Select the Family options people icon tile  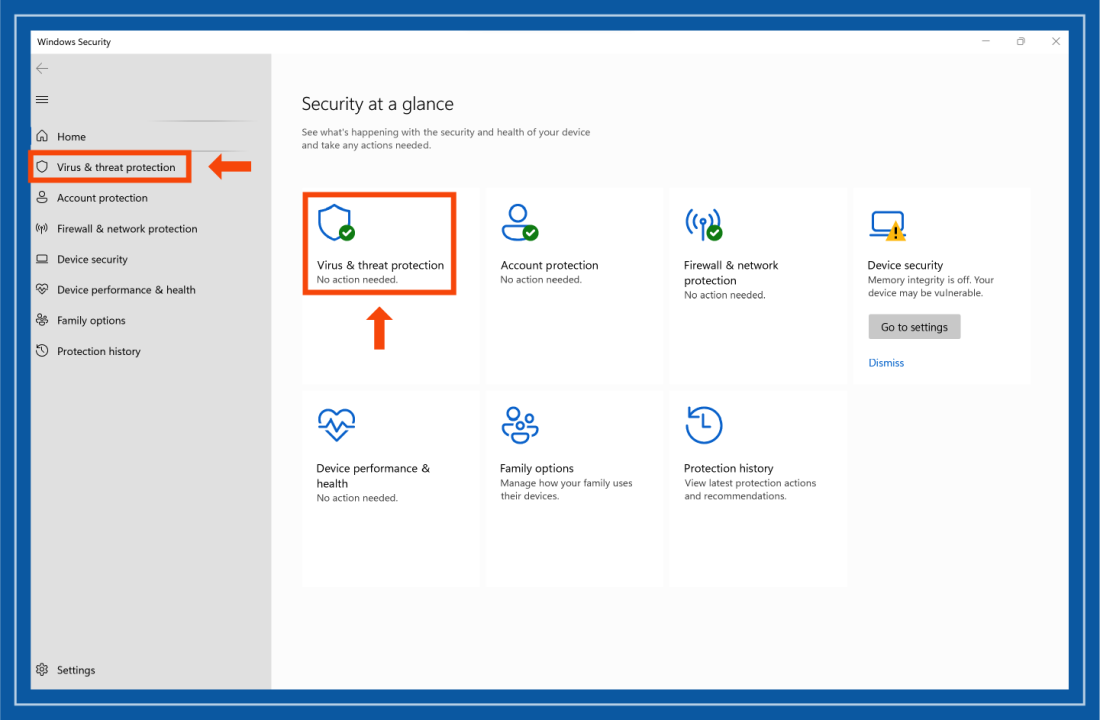pyautogui.click(x=520, y=425)
